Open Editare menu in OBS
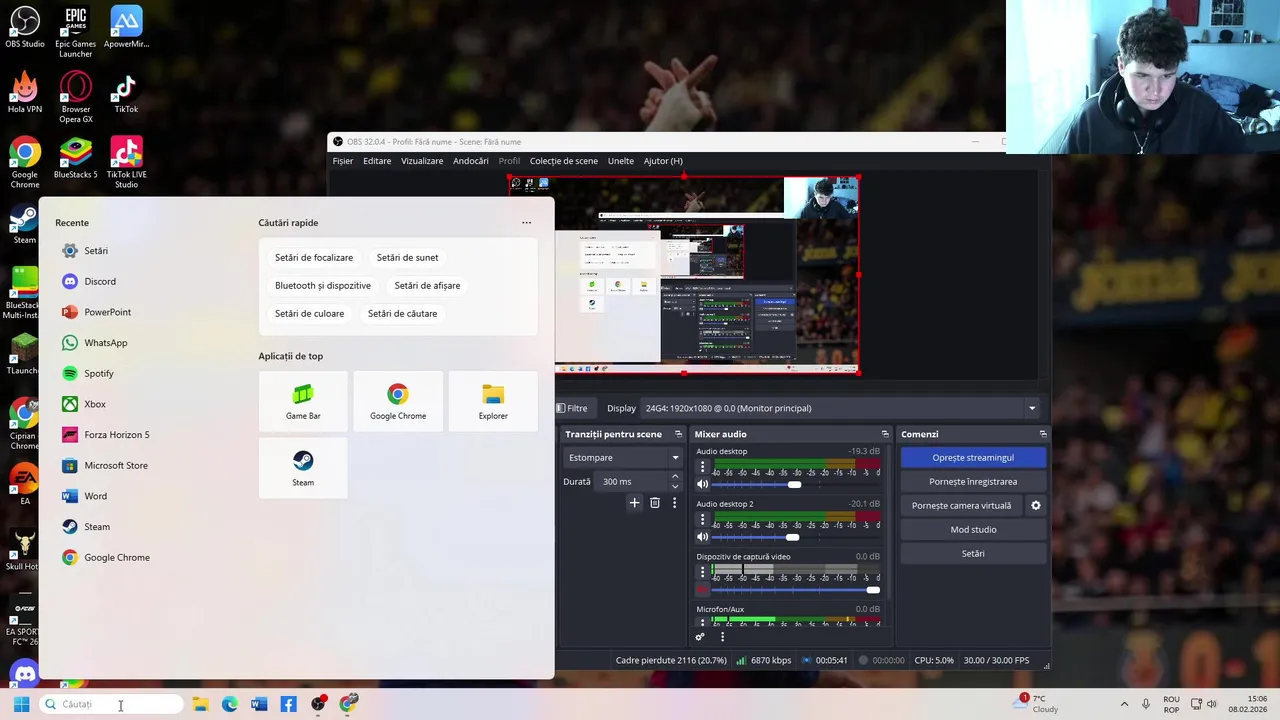1280x720 pixels. 377,161
